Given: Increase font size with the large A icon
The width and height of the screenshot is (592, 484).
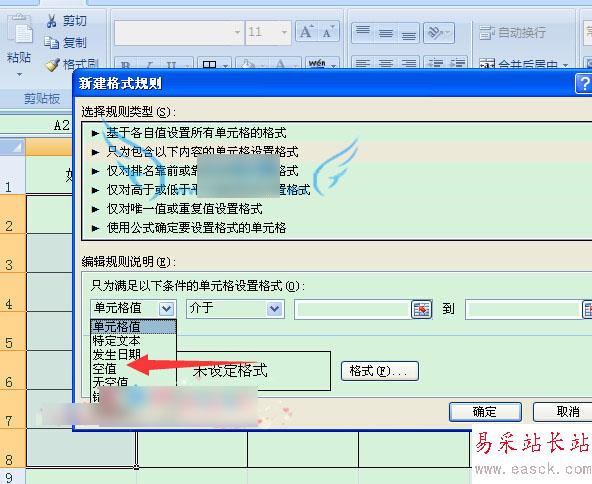Looking at the screenshot, I should [306, 32].
